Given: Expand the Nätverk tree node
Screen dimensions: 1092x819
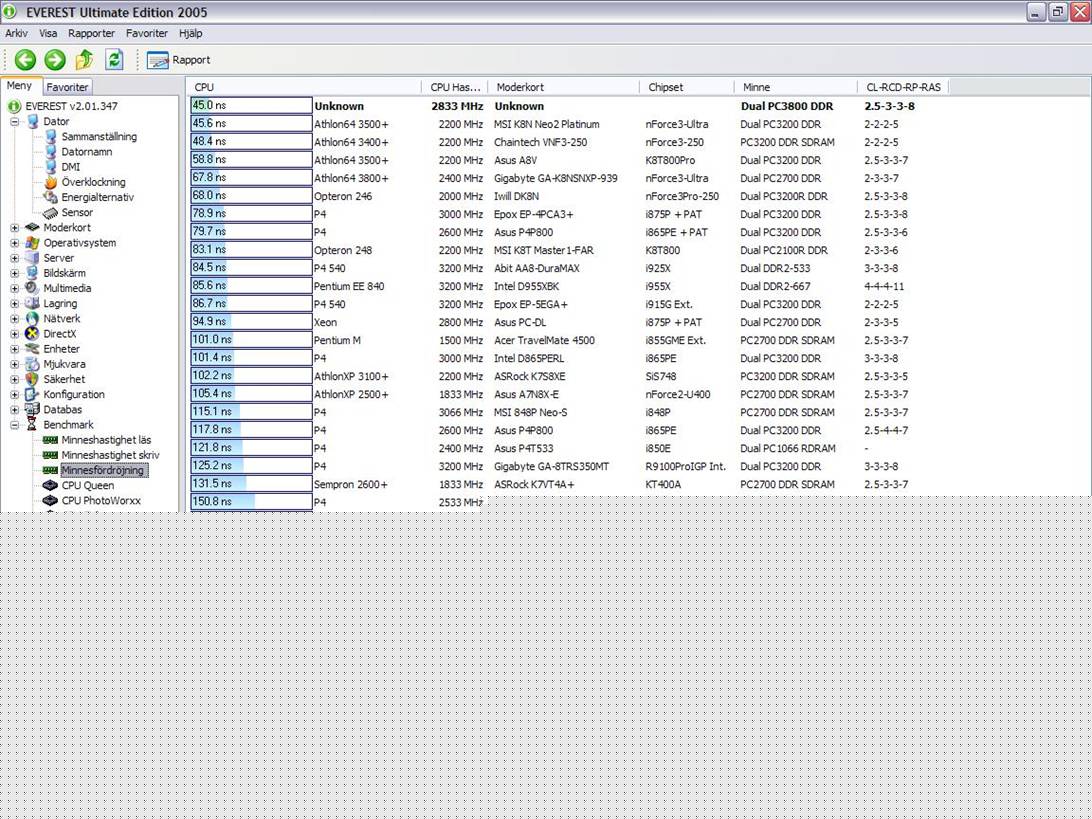Looking at the screenshot, I should click(15, 319).
